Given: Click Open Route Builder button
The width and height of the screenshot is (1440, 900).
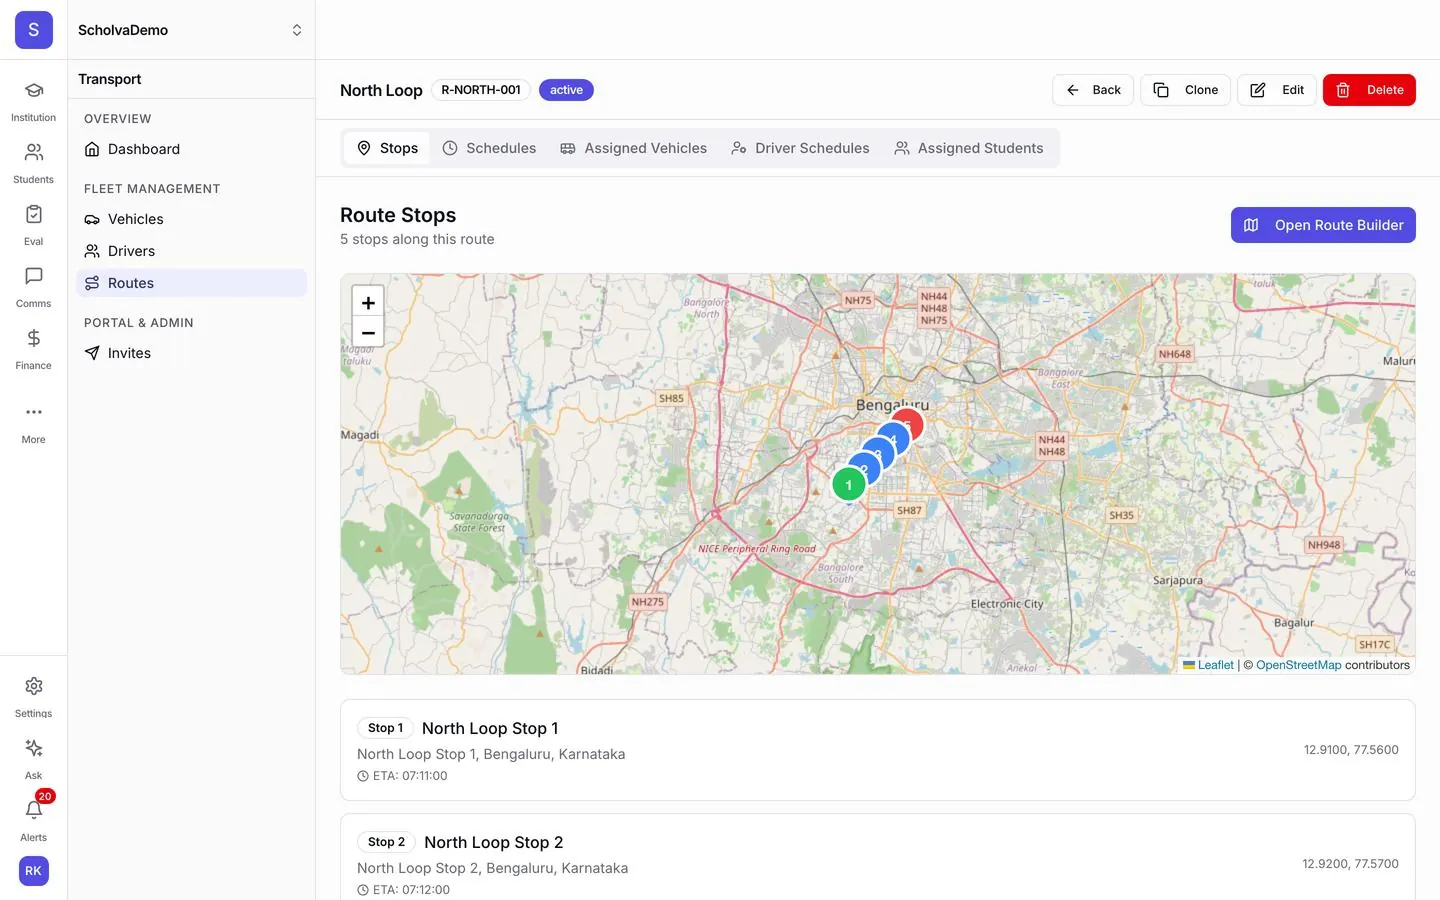Looking at the screenshot, I should [x=1323, y=225].
